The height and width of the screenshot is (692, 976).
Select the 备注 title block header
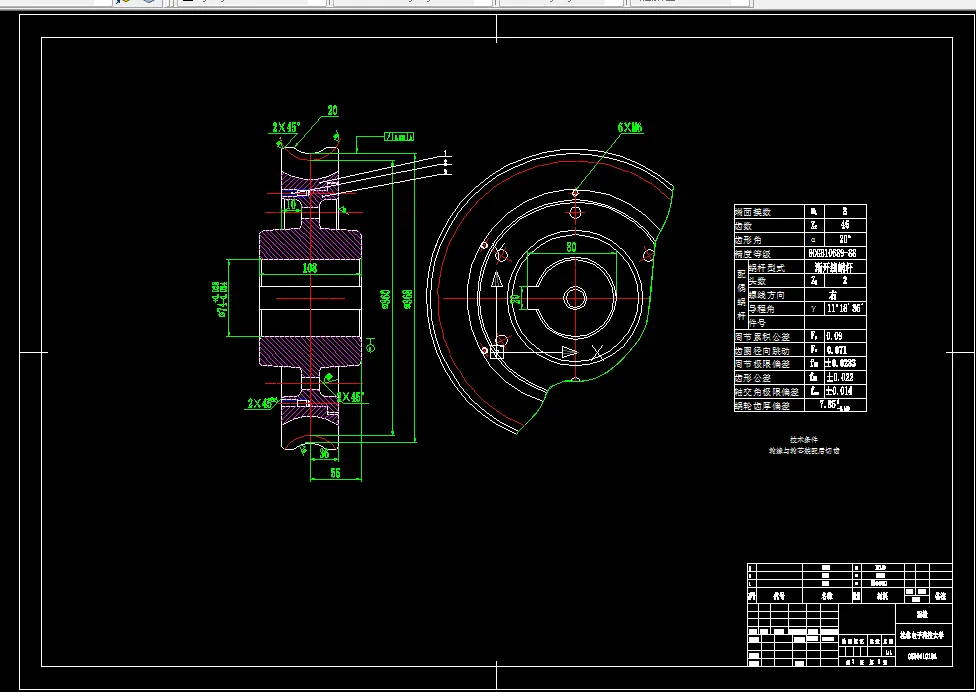(x=941, y=596)
